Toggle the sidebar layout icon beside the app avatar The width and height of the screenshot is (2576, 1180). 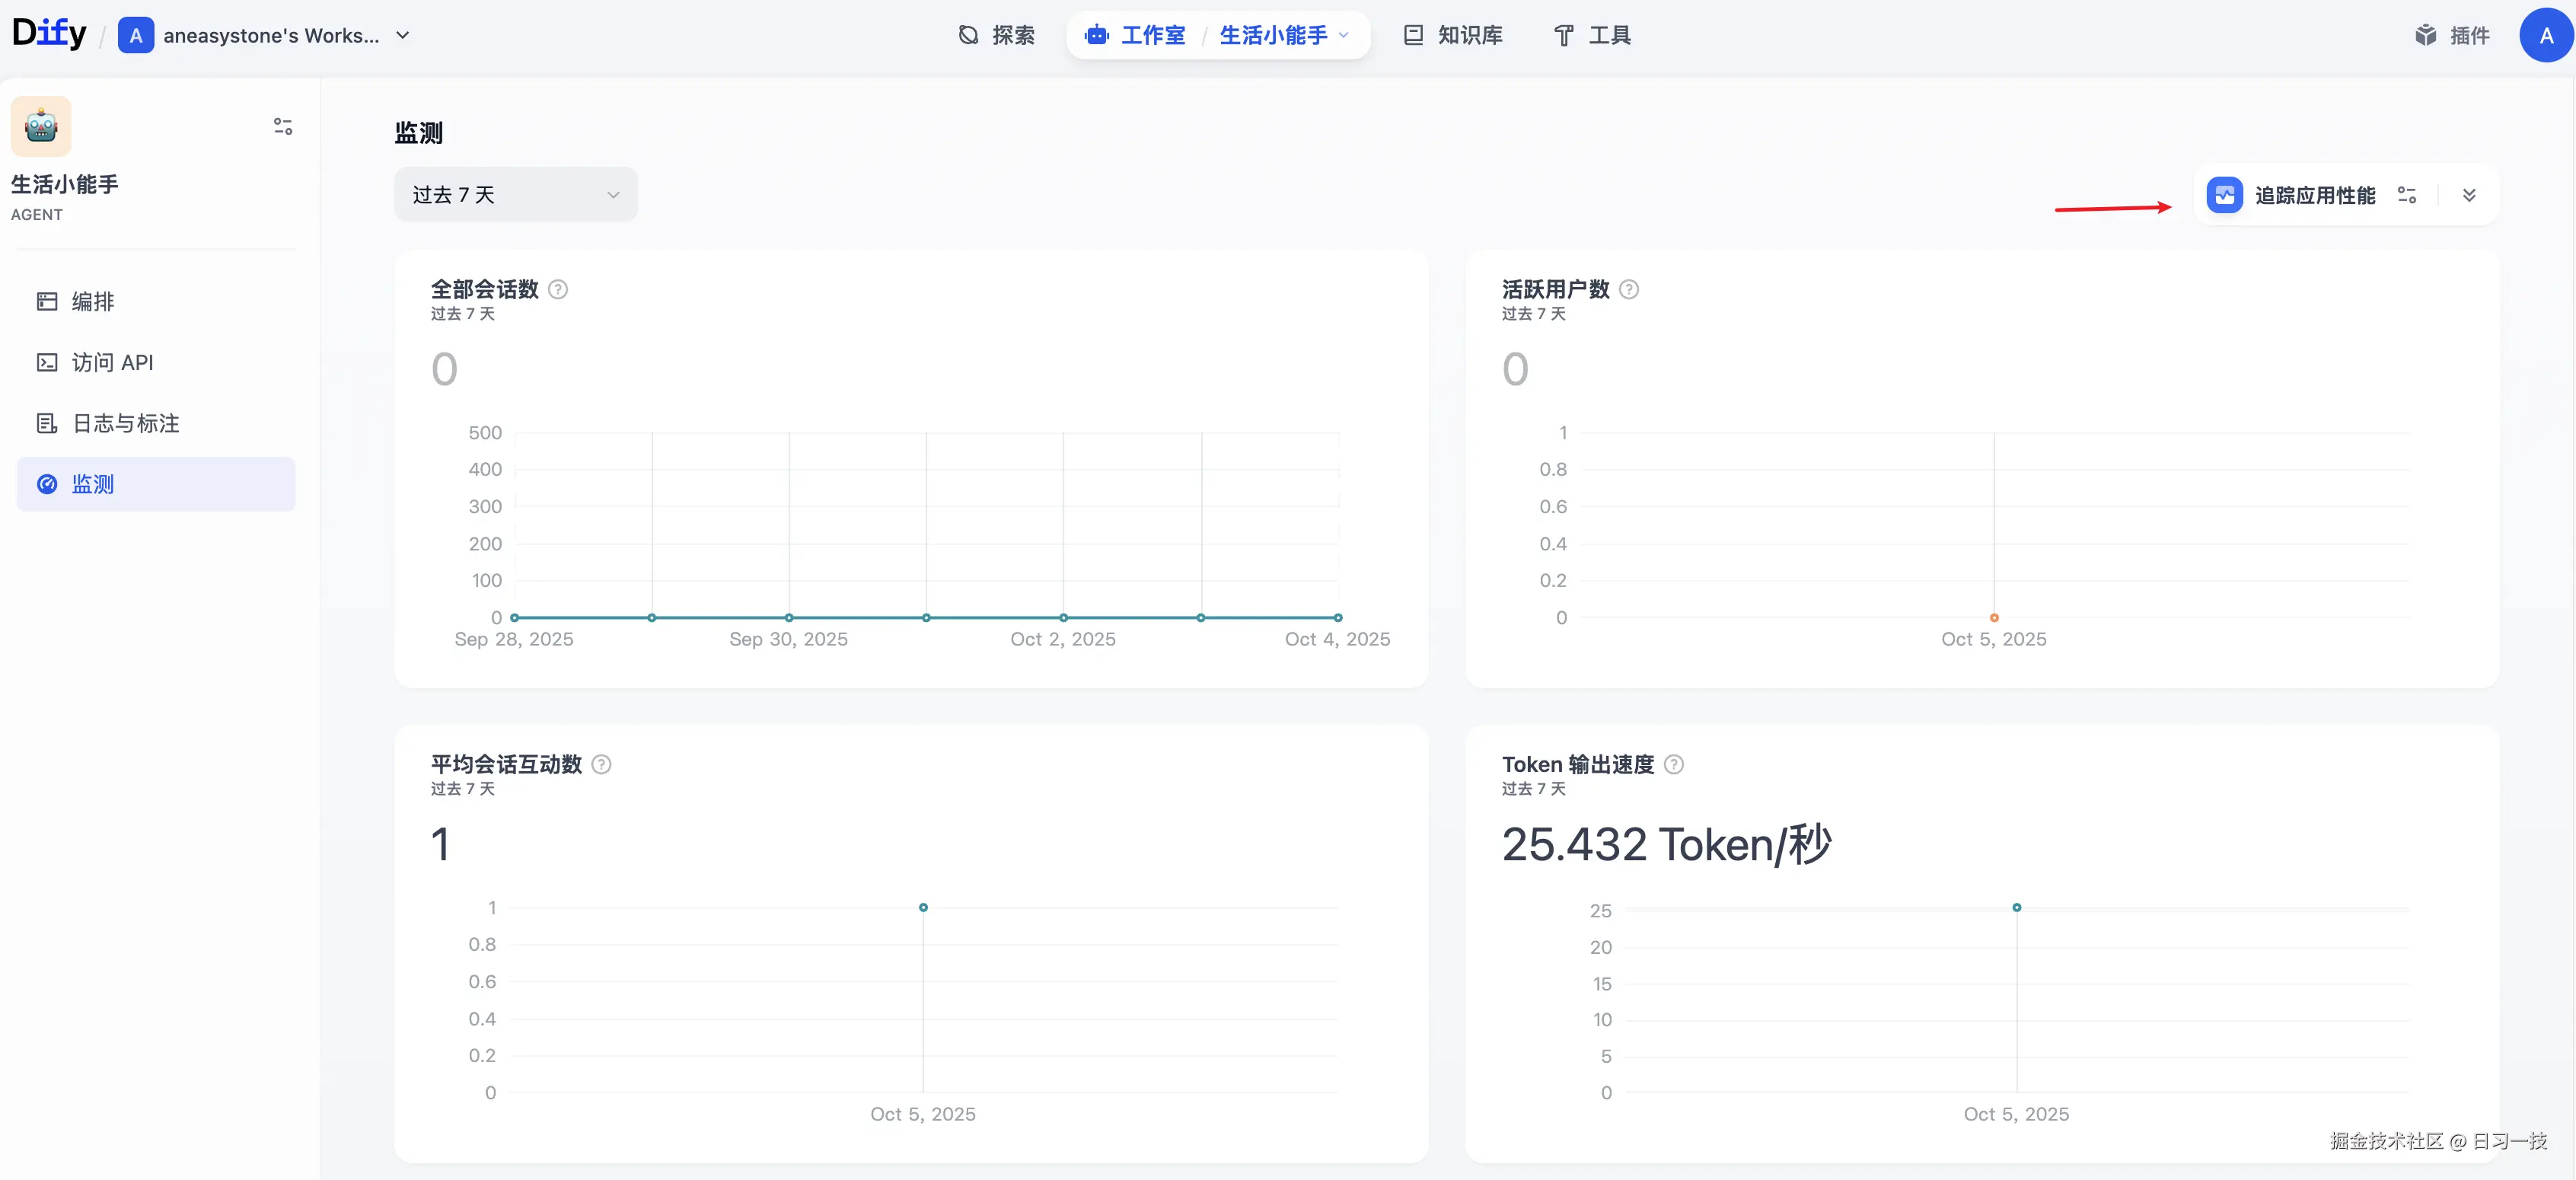(283, 126)
